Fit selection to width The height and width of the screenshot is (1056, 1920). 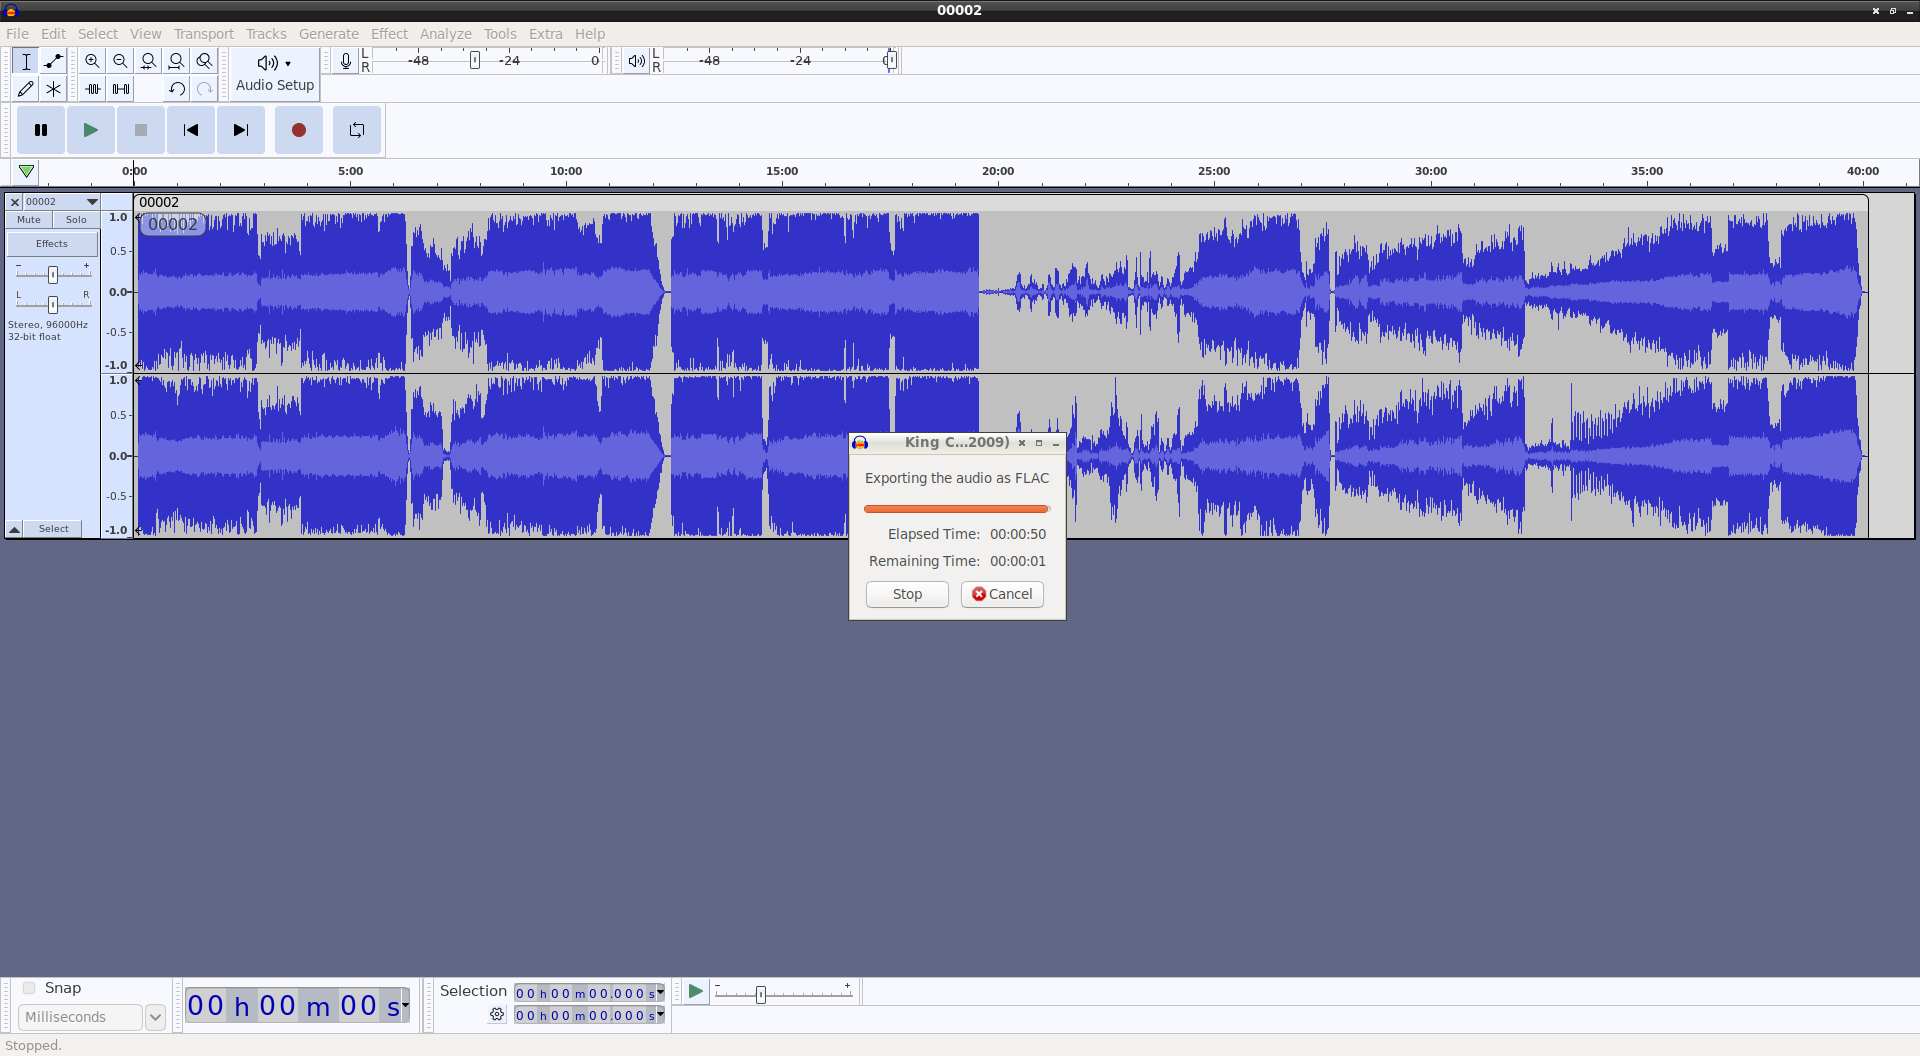point(149,61)
